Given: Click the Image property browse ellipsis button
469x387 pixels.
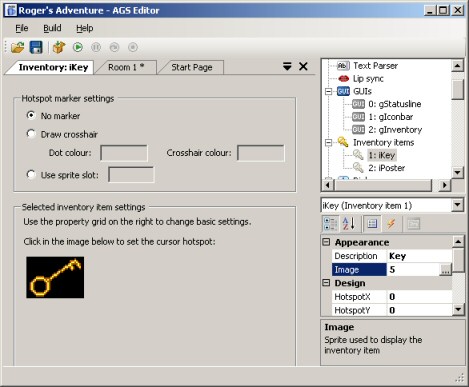Looking at the screenshot, I should (445, 270).
